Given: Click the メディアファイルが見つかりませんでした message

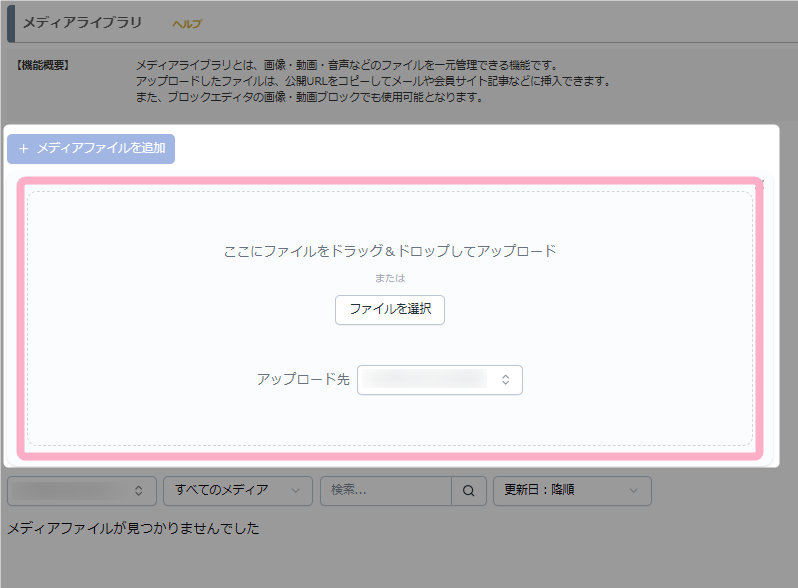Looking at the screenshot, I should click(x=133, y=528).
